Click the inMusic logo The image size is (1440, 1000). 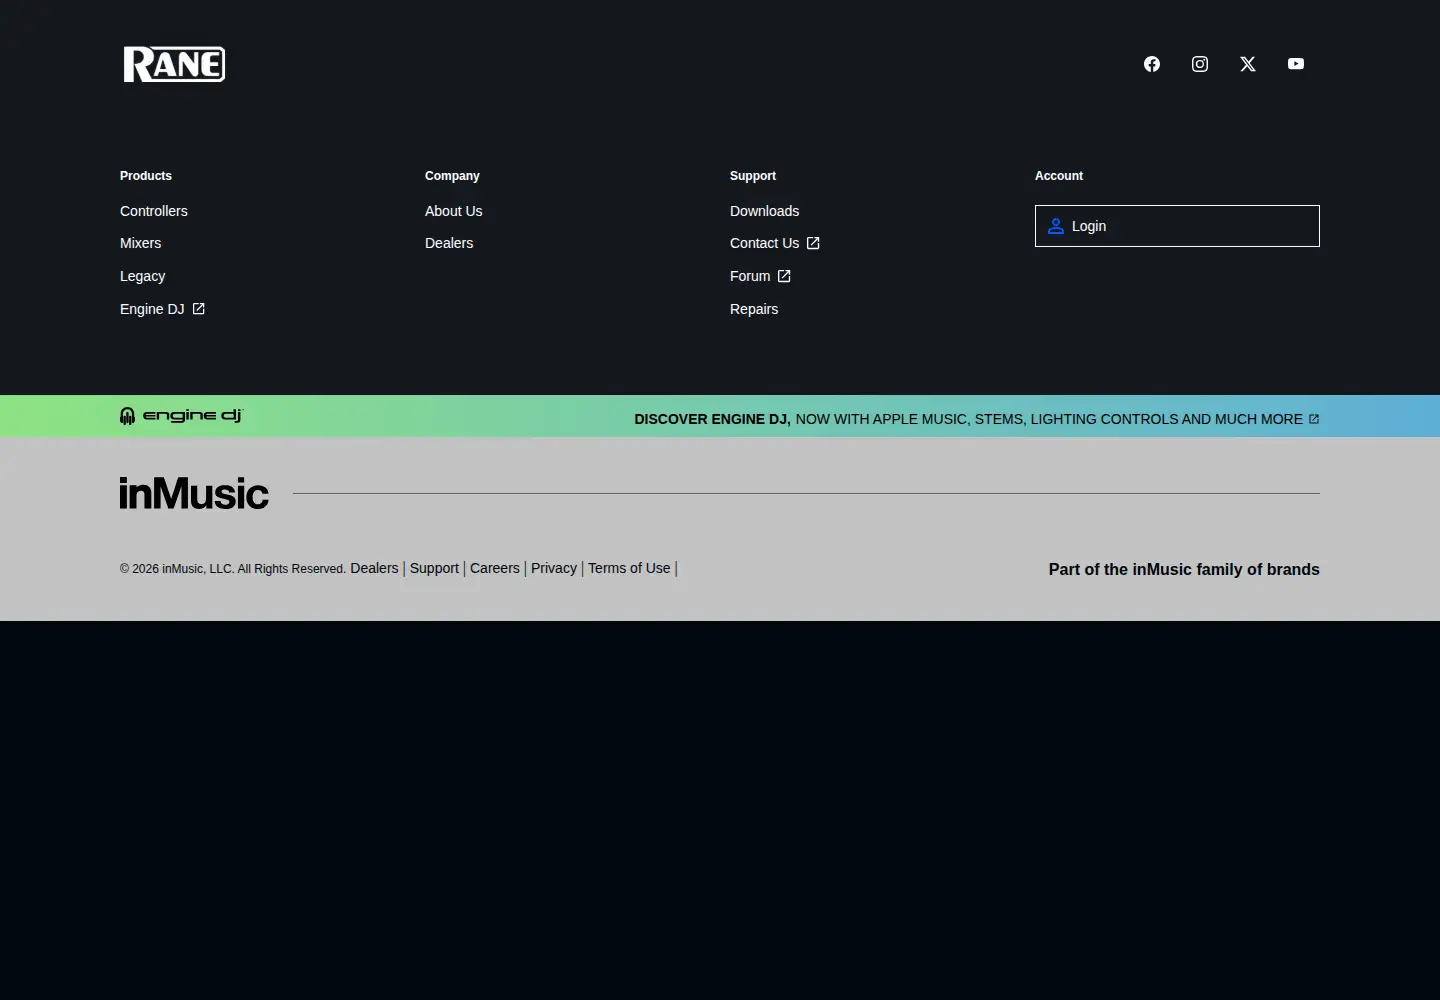[x=194, y=493]
